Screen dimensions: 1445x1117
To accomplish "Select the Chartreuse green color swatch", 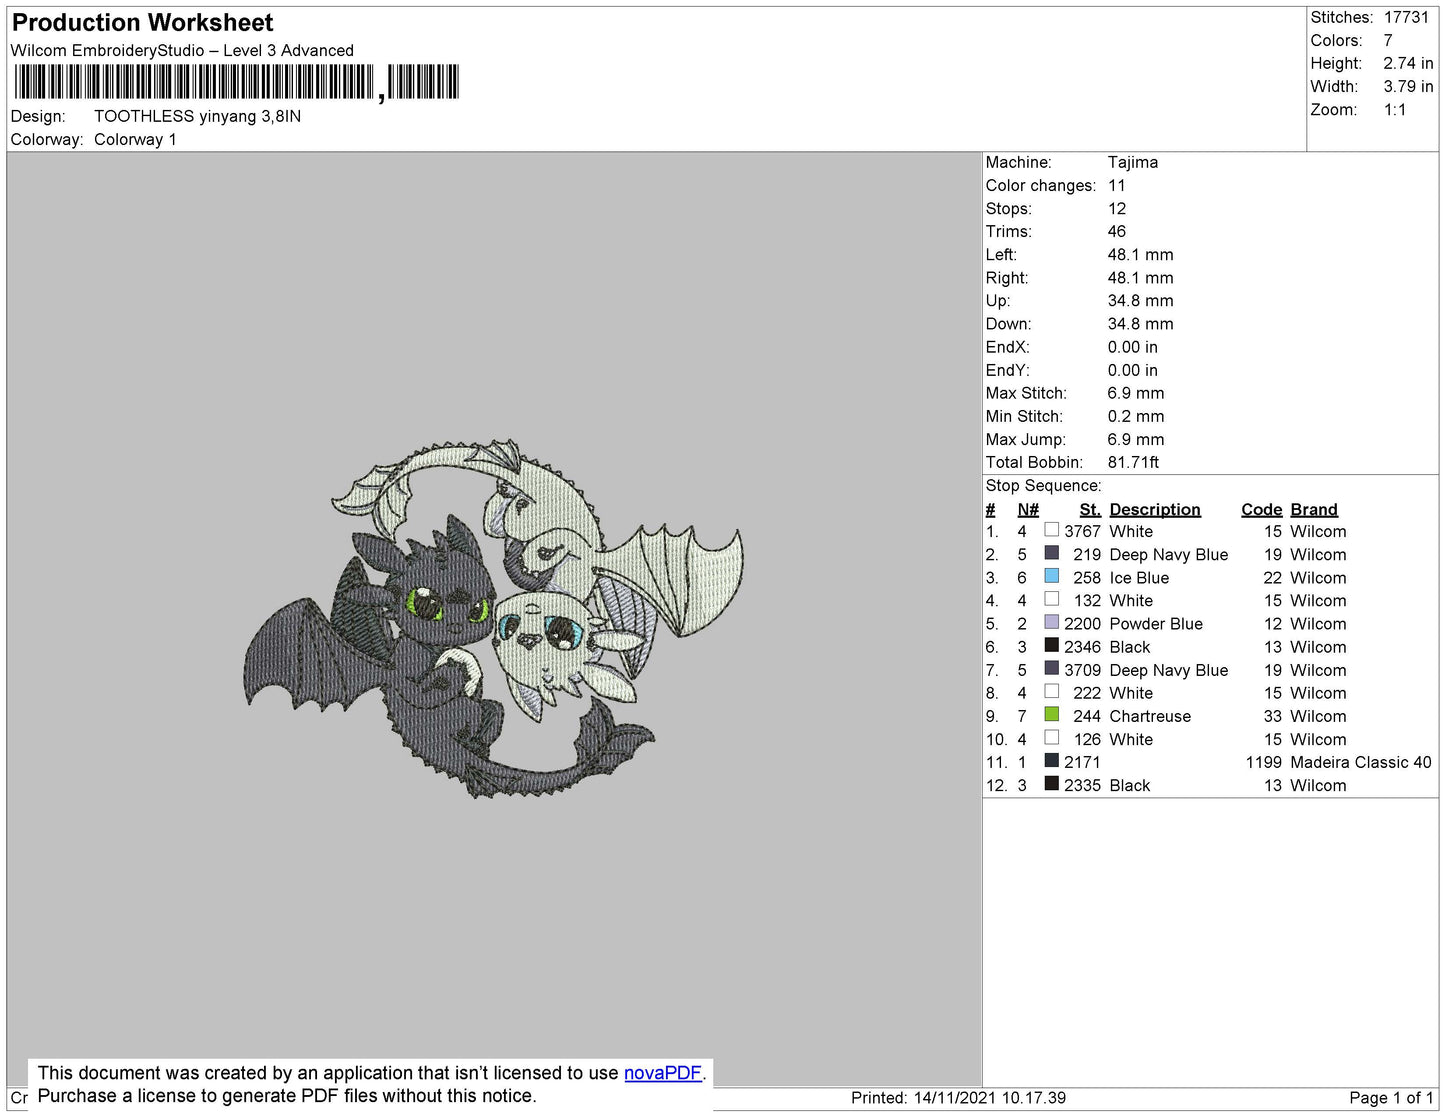I will pyautogui.click(x=1051, y=715).
